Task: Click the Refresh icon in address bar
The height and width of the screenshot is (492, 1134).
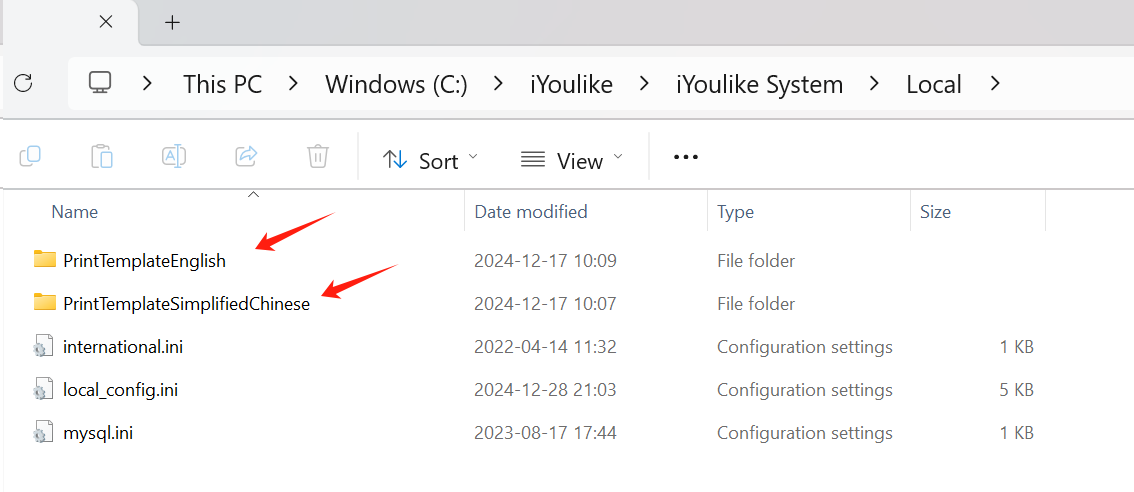Action: coord(23,84)
